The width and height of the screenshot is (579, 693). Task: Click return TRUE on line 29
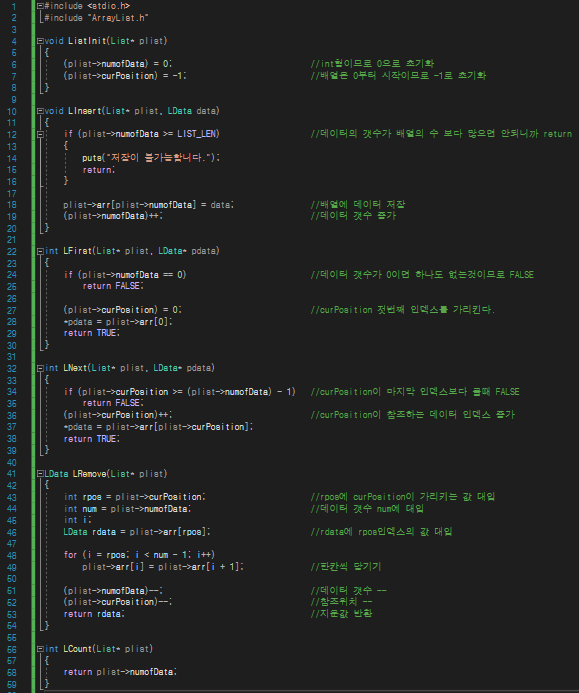91,333
